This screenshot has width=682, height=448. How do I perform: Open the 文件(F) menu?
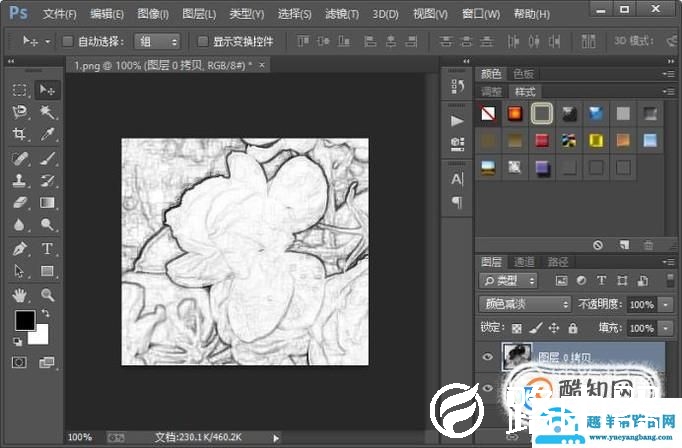[x=60, y=14]
